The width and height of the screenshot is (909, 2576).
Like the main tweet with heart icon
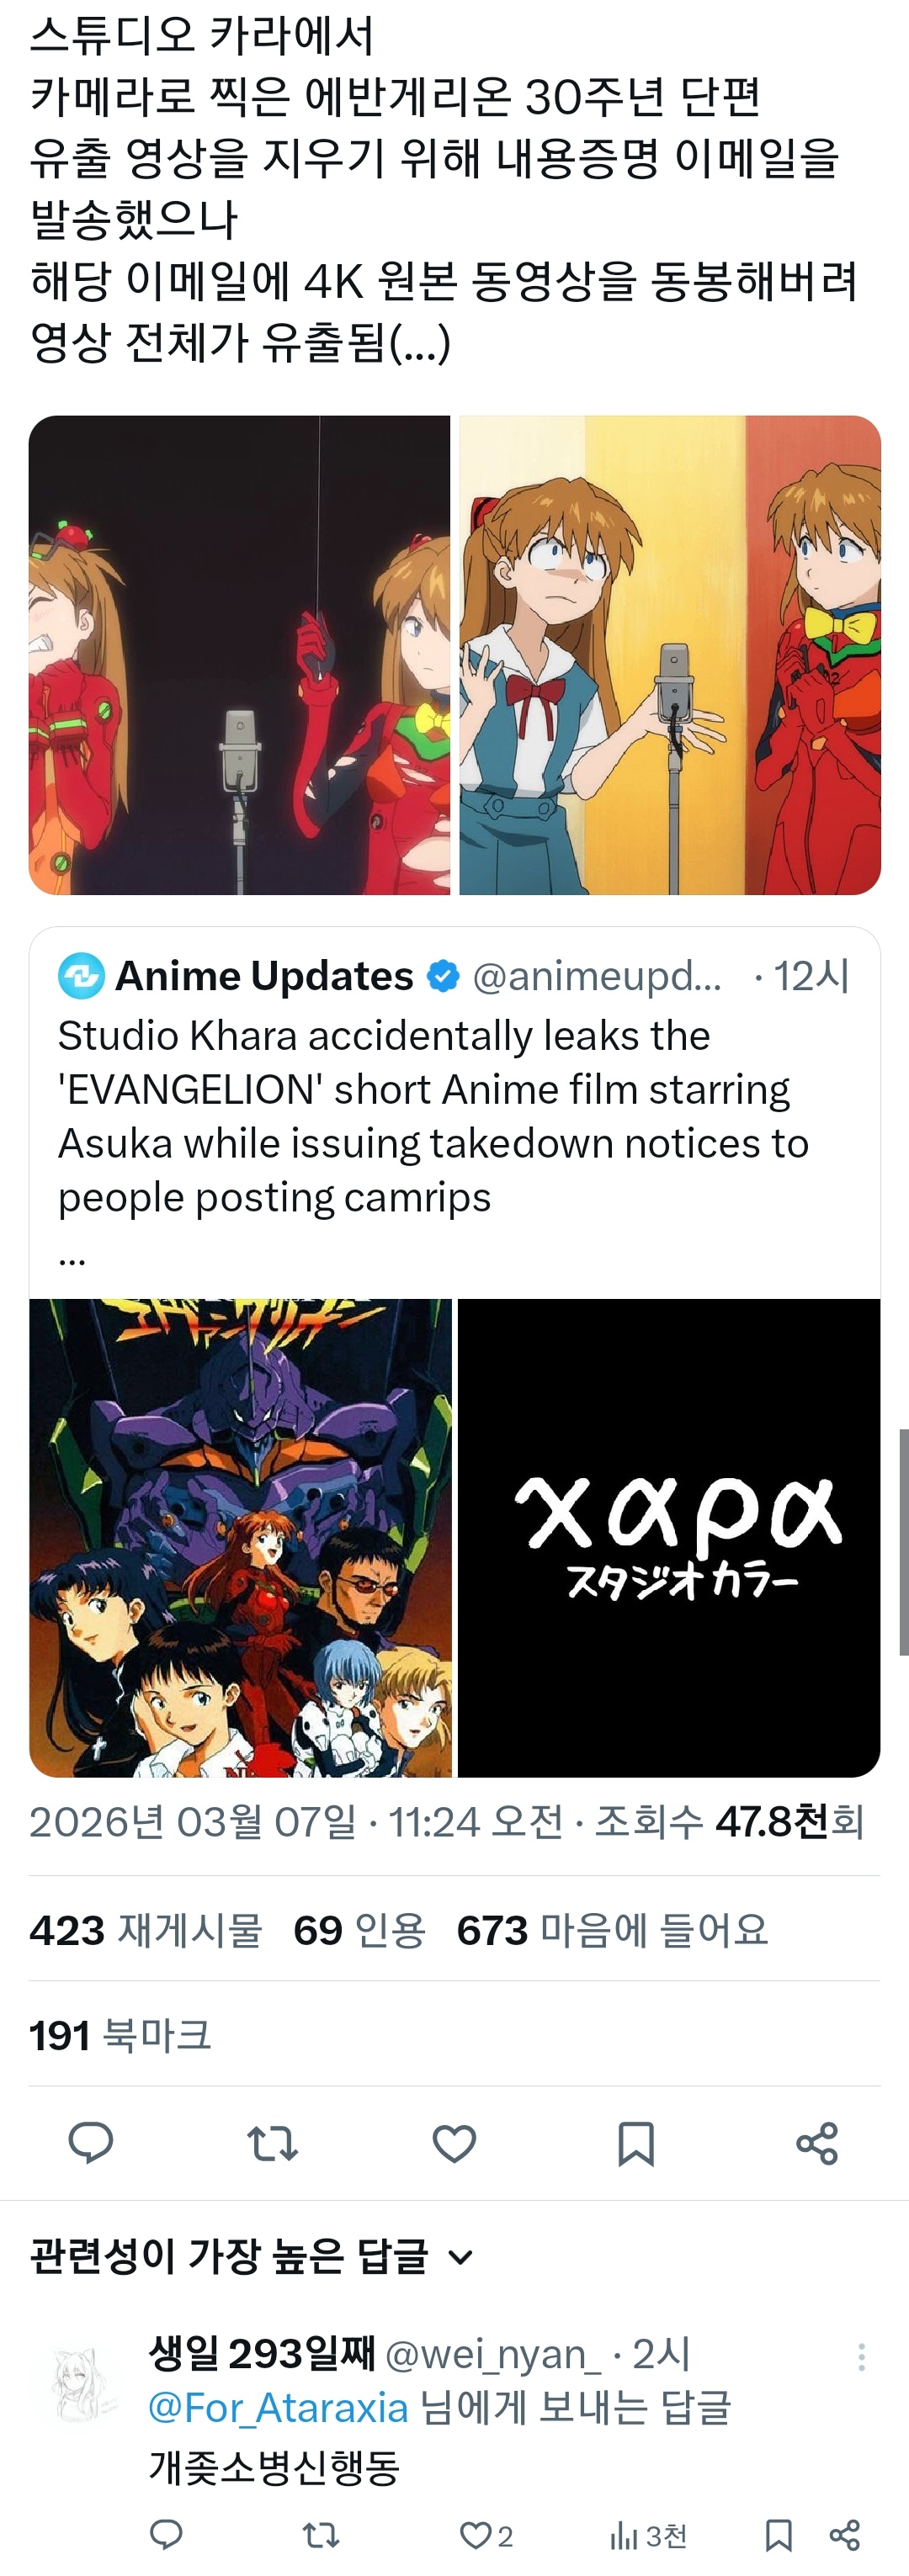pyautogui.click(x=454, y=2143)
